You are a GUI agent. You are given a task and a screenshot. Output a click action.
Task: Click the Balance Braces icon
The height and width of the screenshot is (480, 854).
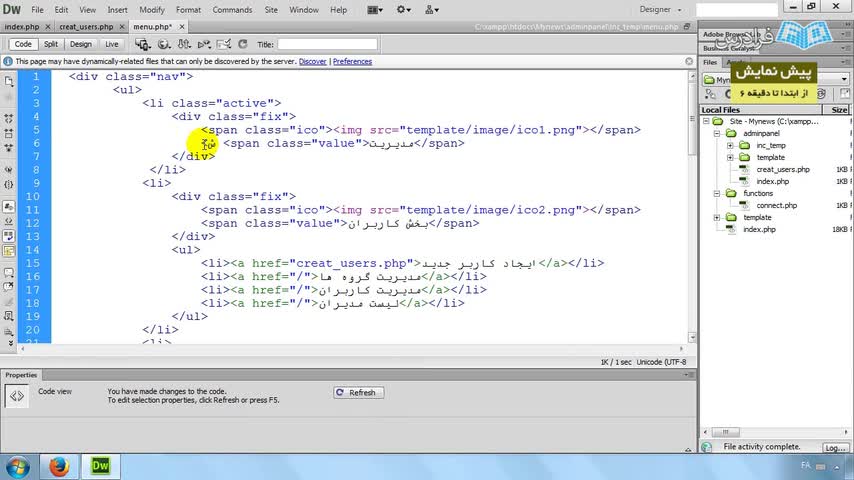pyautogui.click(x=9, y=184)
